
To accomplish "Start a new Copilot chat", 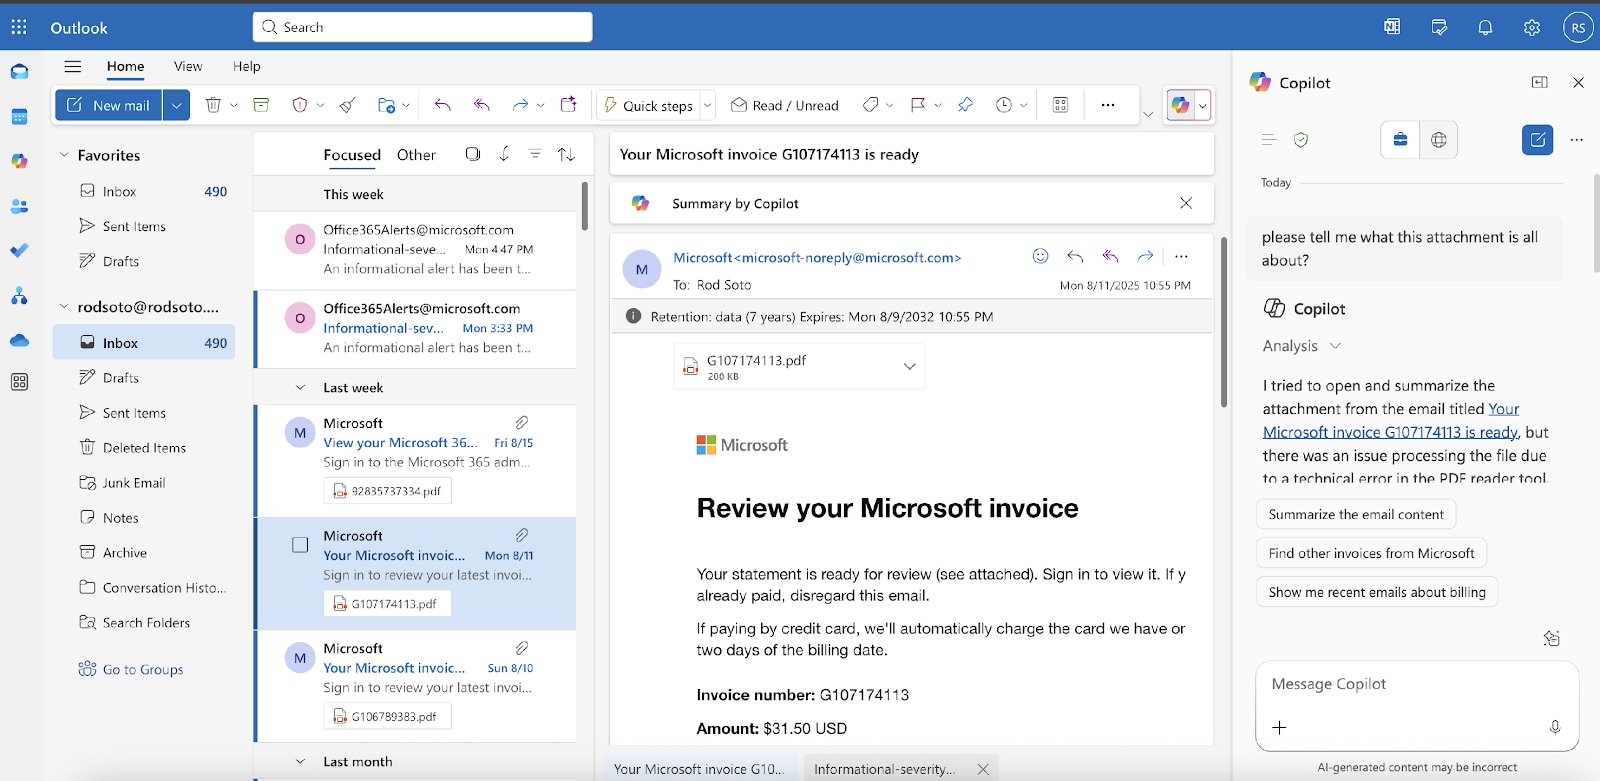I will [x=1538, y=140].
